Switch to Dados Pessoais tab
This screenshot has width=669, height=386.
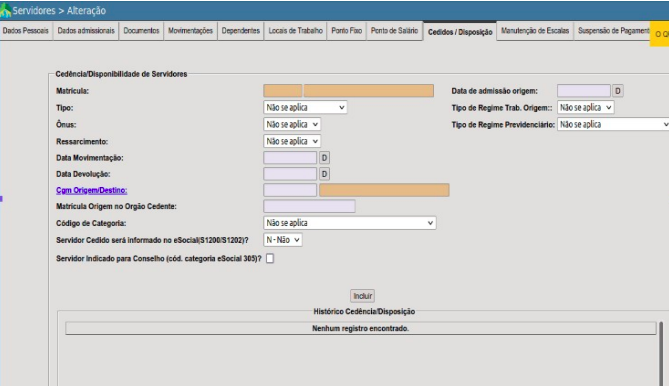[26, 31]
